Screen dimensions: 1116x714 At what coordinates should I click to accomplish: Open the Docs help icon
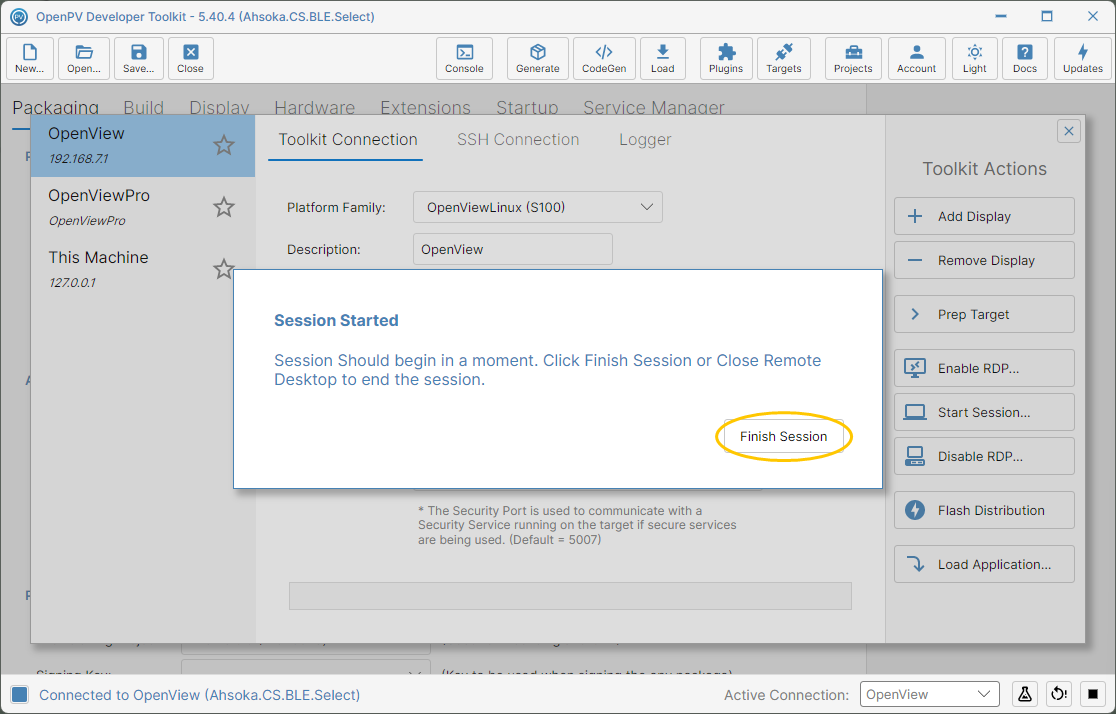coord(1024,58)
